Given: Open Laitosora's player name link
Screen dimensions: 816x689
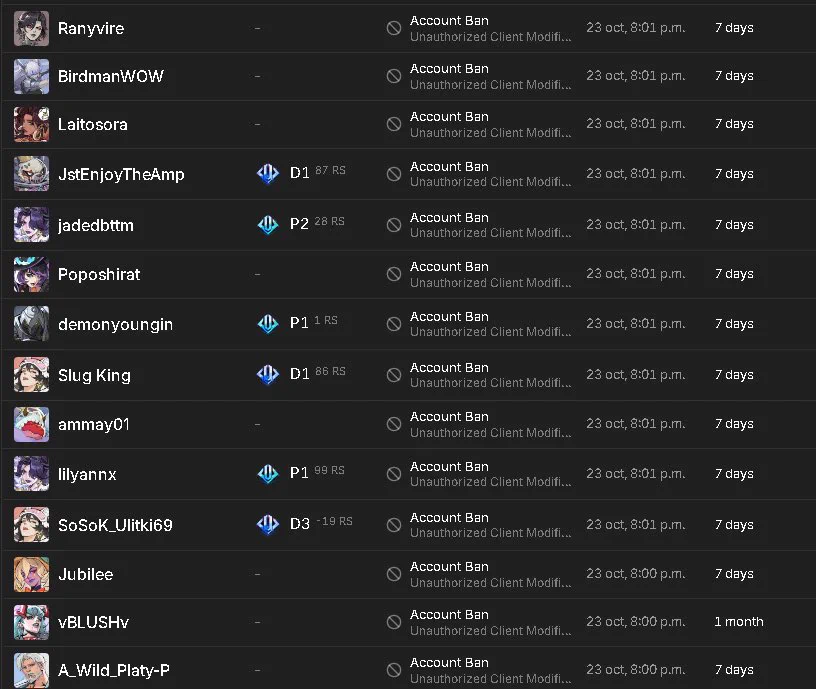Looking at the screenshot, I should [93, 124].
